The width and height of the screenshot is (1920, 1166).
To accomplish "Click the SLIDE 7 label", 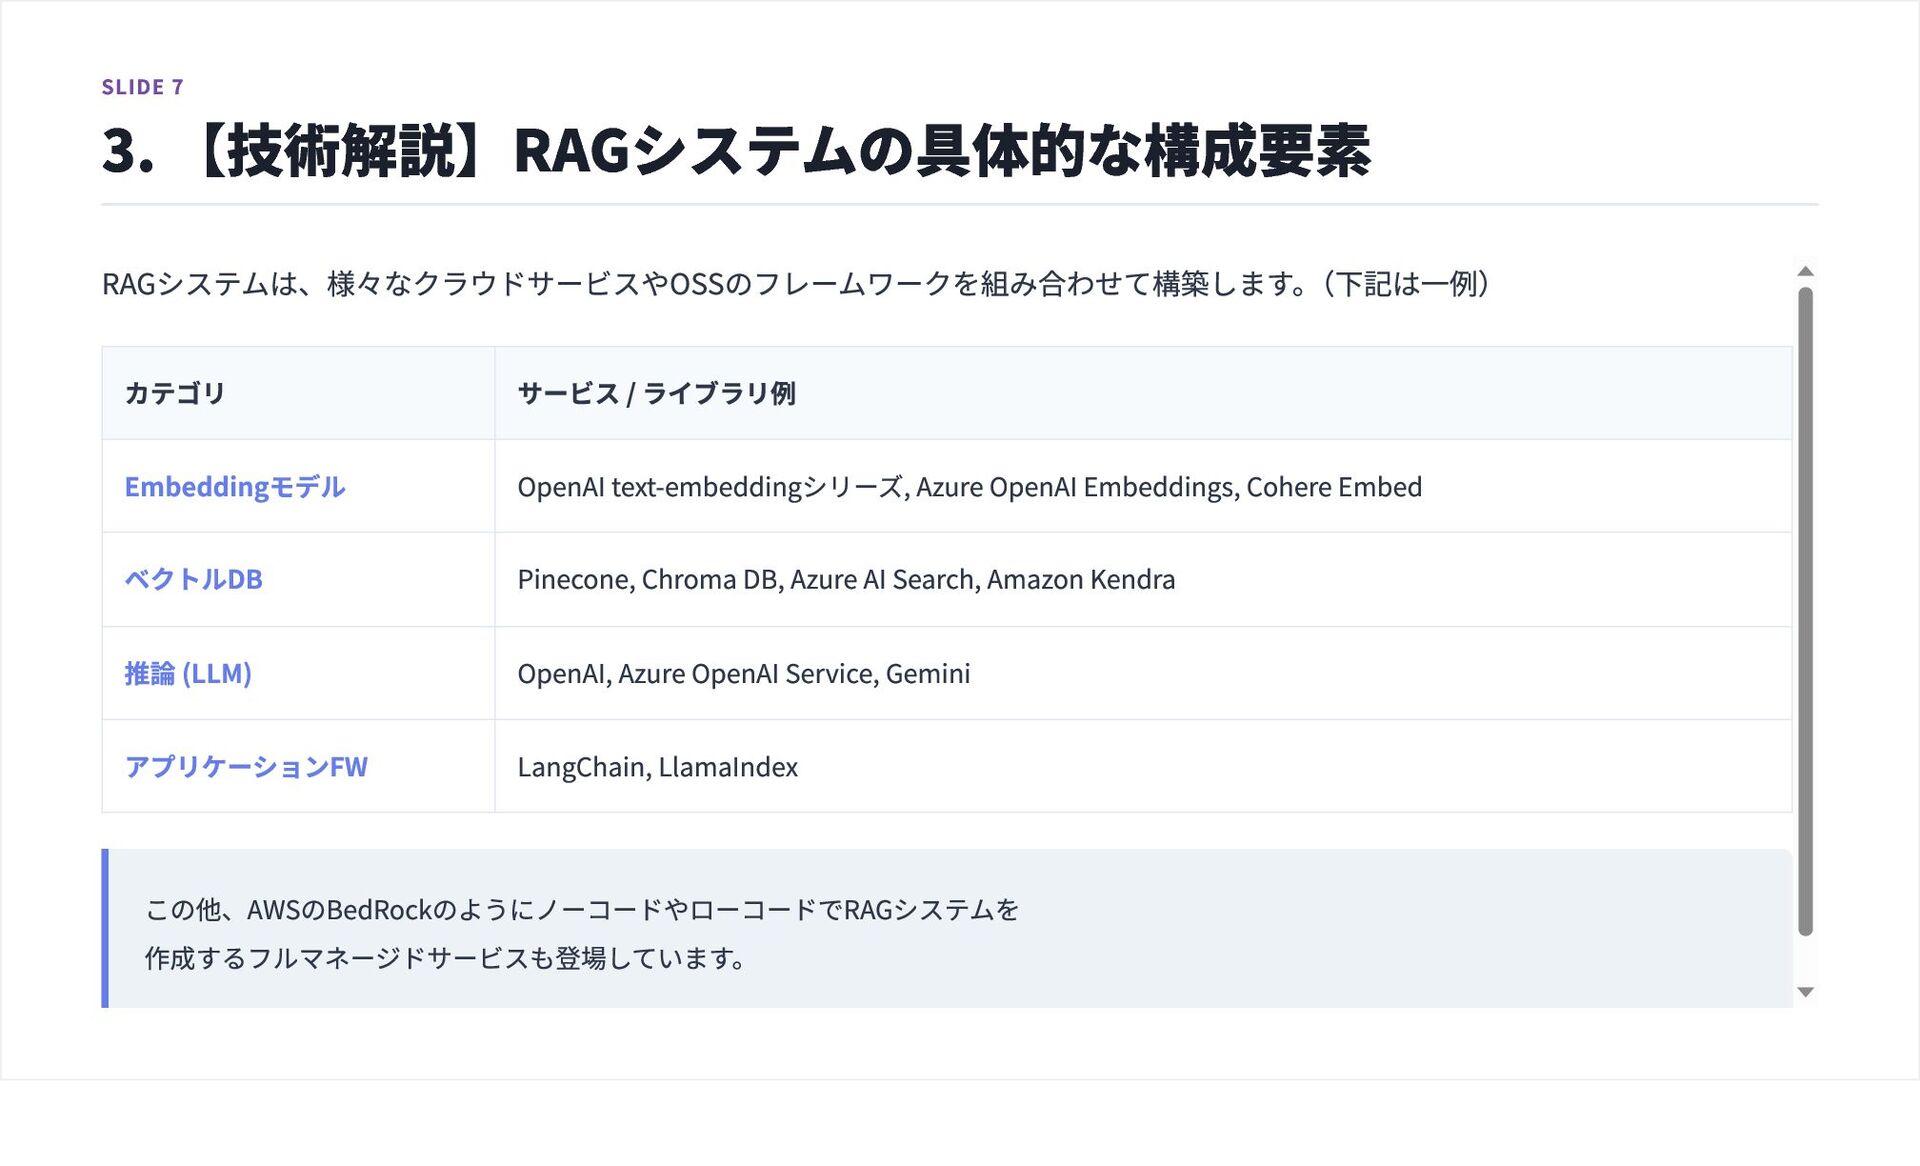I will tap(142, 87).
